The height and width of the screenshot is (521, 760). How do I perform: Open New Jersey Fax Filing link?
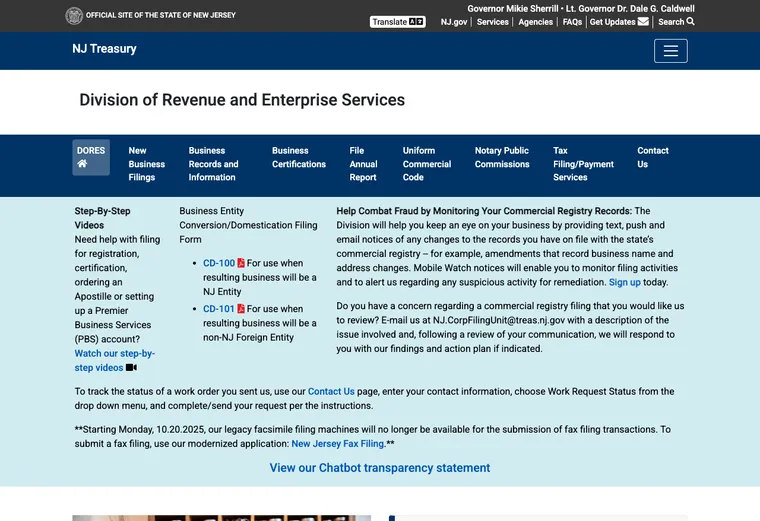(338, 443)
